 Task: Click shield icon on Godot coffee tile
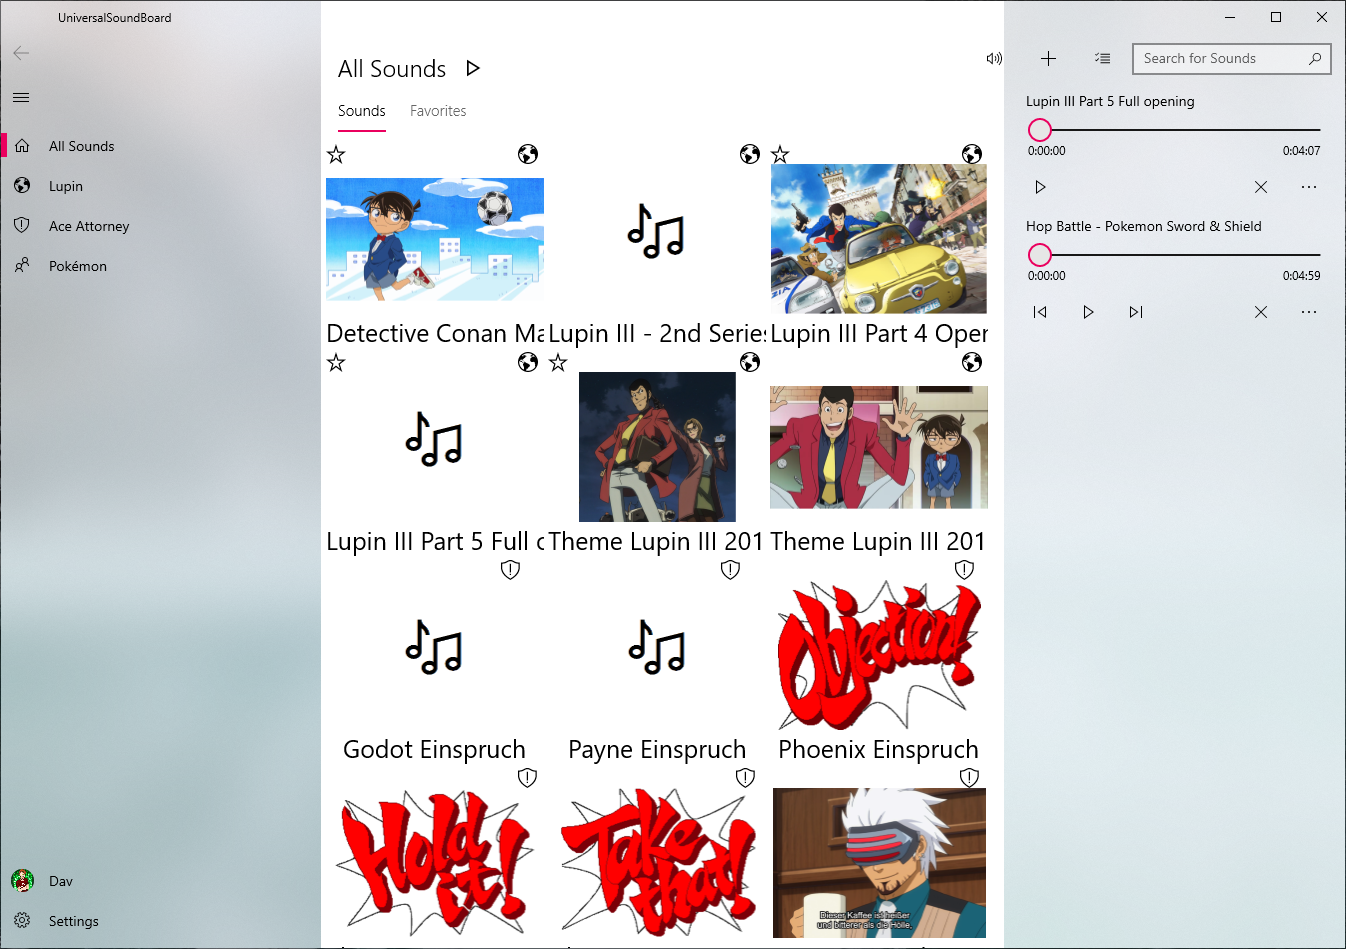969,778
